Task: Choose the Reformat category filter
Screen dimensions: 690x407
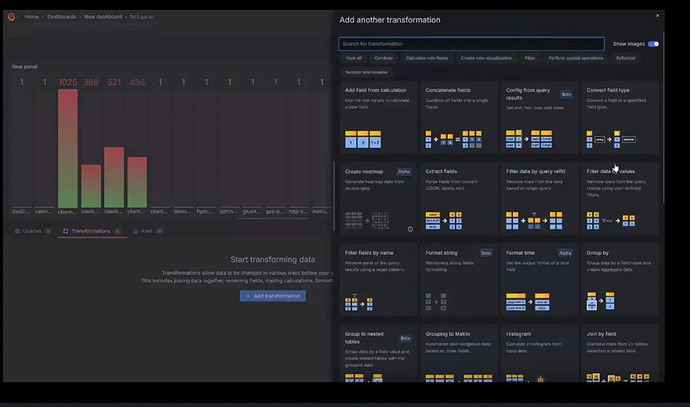Action: pyautogui.click(x=625, y=58)
